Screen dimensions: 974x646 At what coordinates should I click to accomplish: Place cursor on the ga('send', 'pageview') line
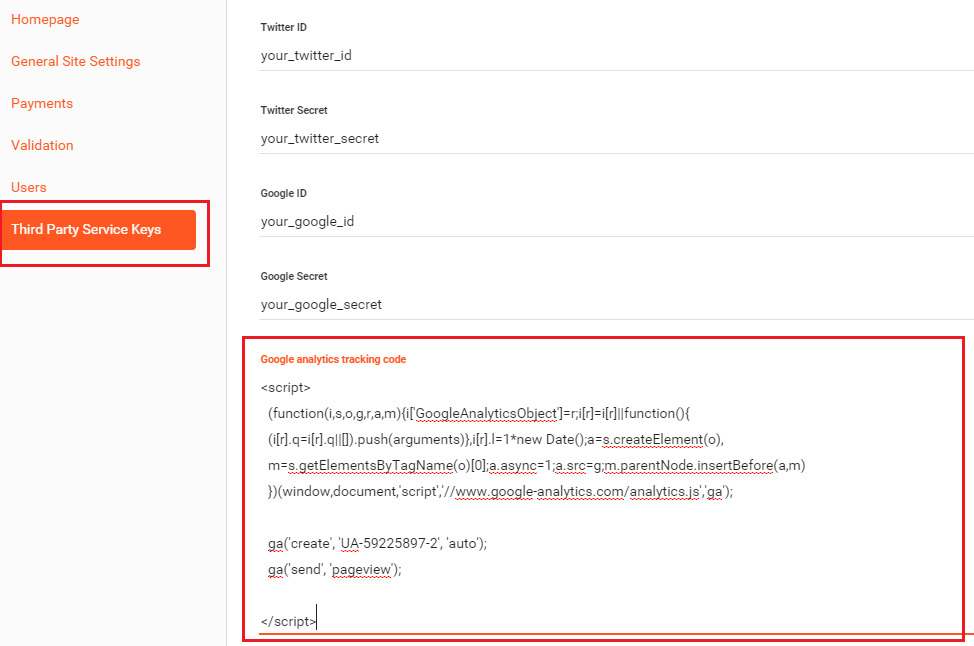coord(334,569)
